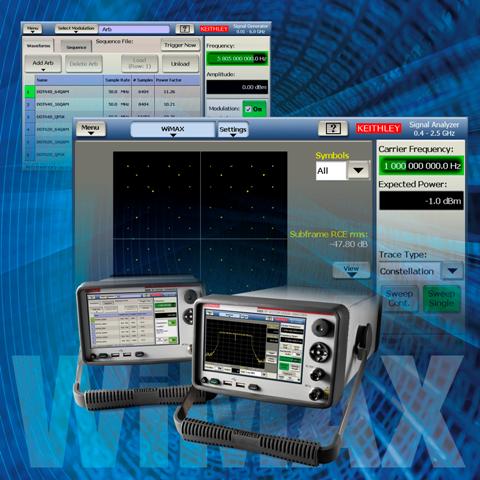Image resolution: width=480 pixels, height=480 pixels.
Task: Click the Sample Rate column header
Action: (x=117, y=80)
